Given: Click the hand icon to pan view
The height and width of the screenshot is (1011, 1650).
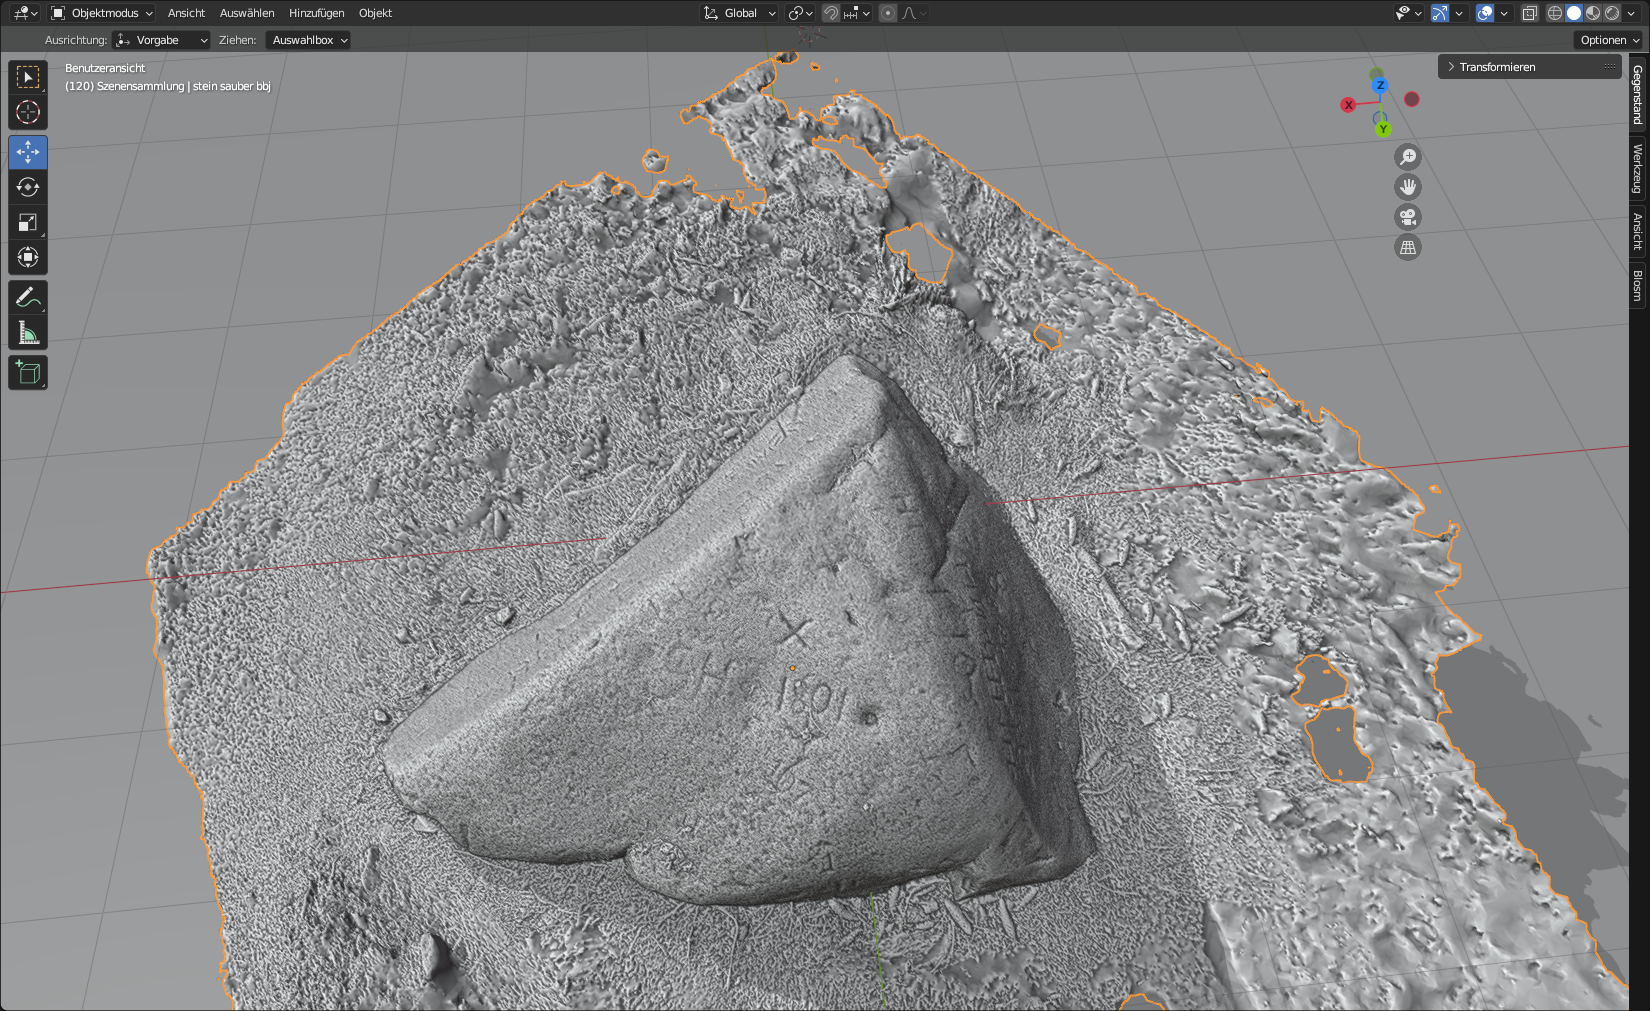Looking at the screenshot, I should click(x=1408, y=187).
